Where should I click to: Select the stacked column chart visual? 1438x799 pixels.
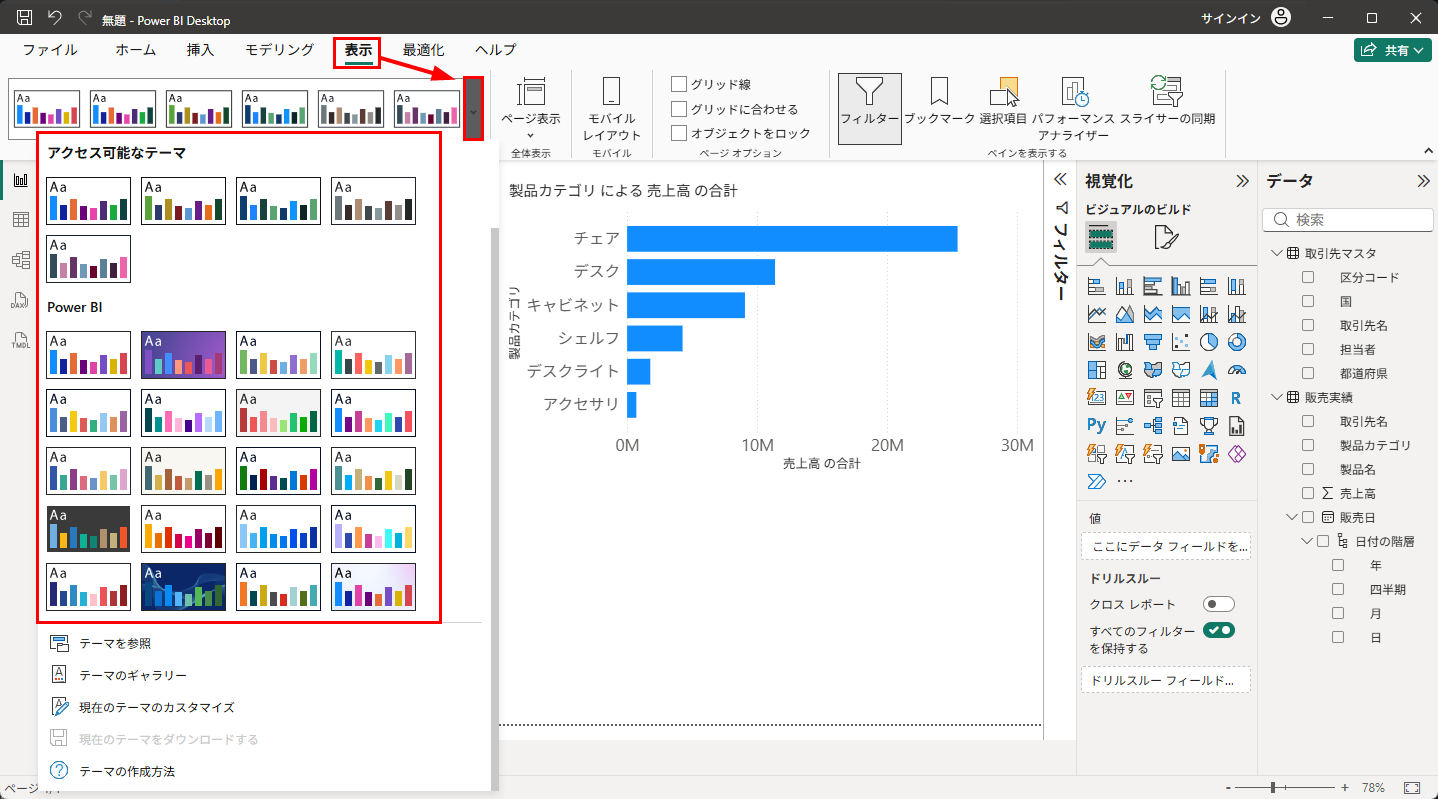(x=1124, y=286)
